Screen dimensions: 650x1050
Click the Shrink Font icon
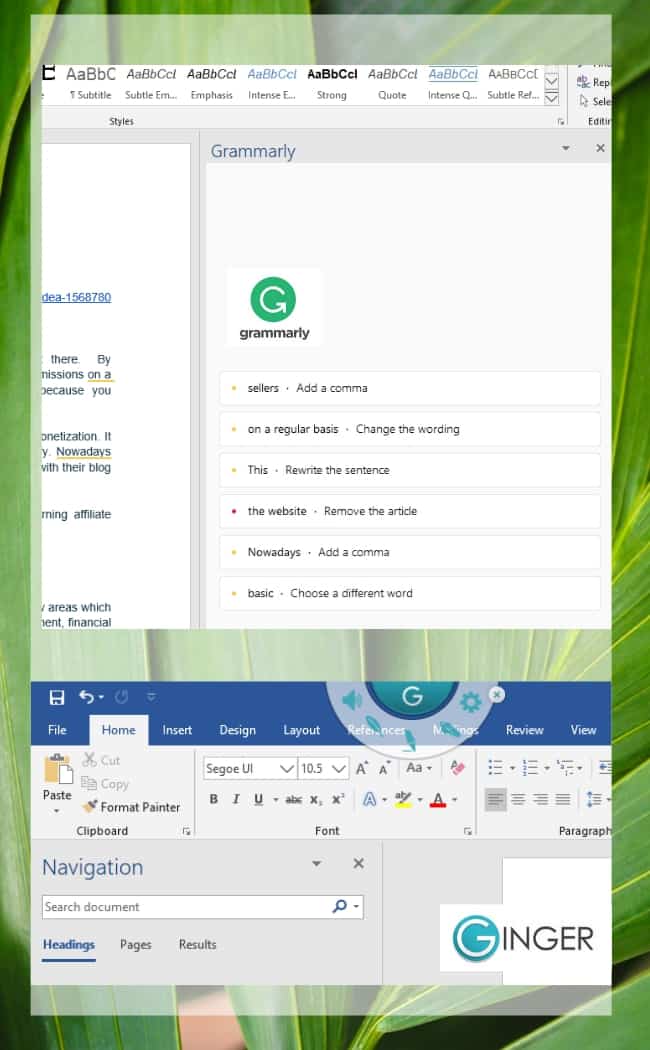pos(384,768)
